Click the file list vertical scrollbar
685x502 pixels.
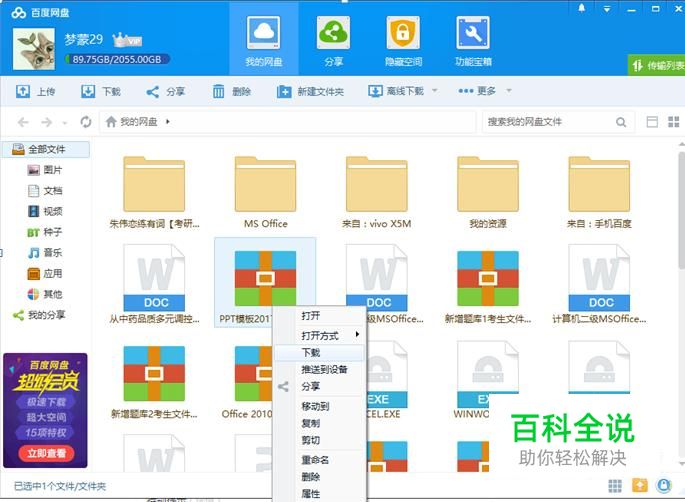click(x=681, y=210)
